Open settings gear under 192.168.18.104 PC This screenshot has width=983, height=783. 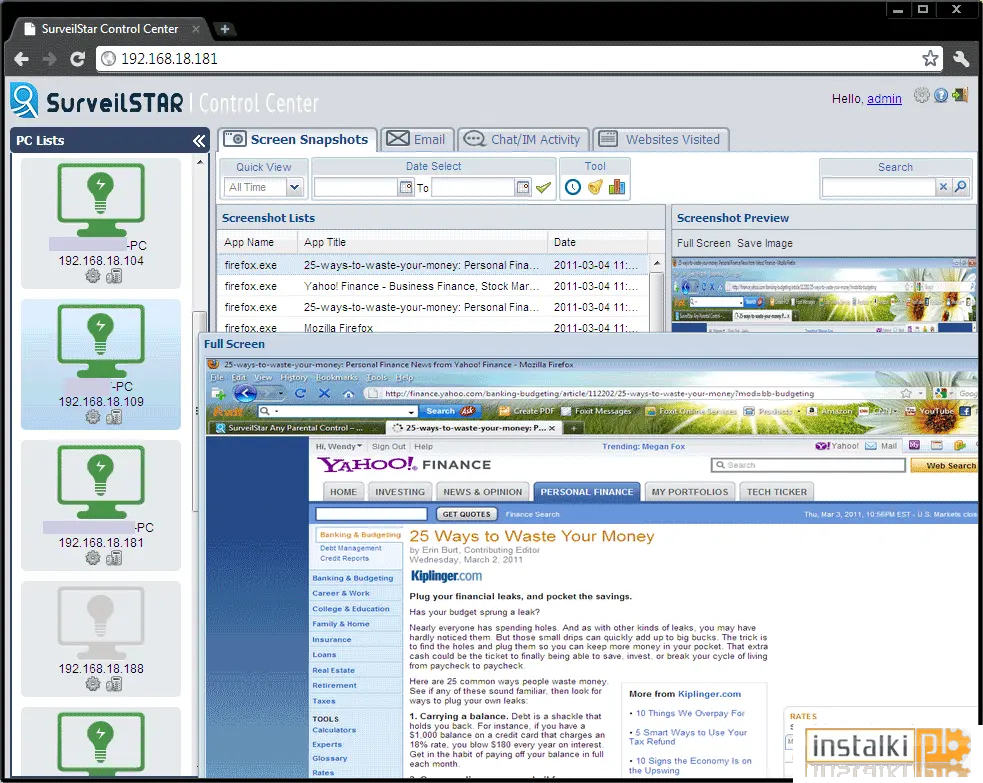click(93, 276)
